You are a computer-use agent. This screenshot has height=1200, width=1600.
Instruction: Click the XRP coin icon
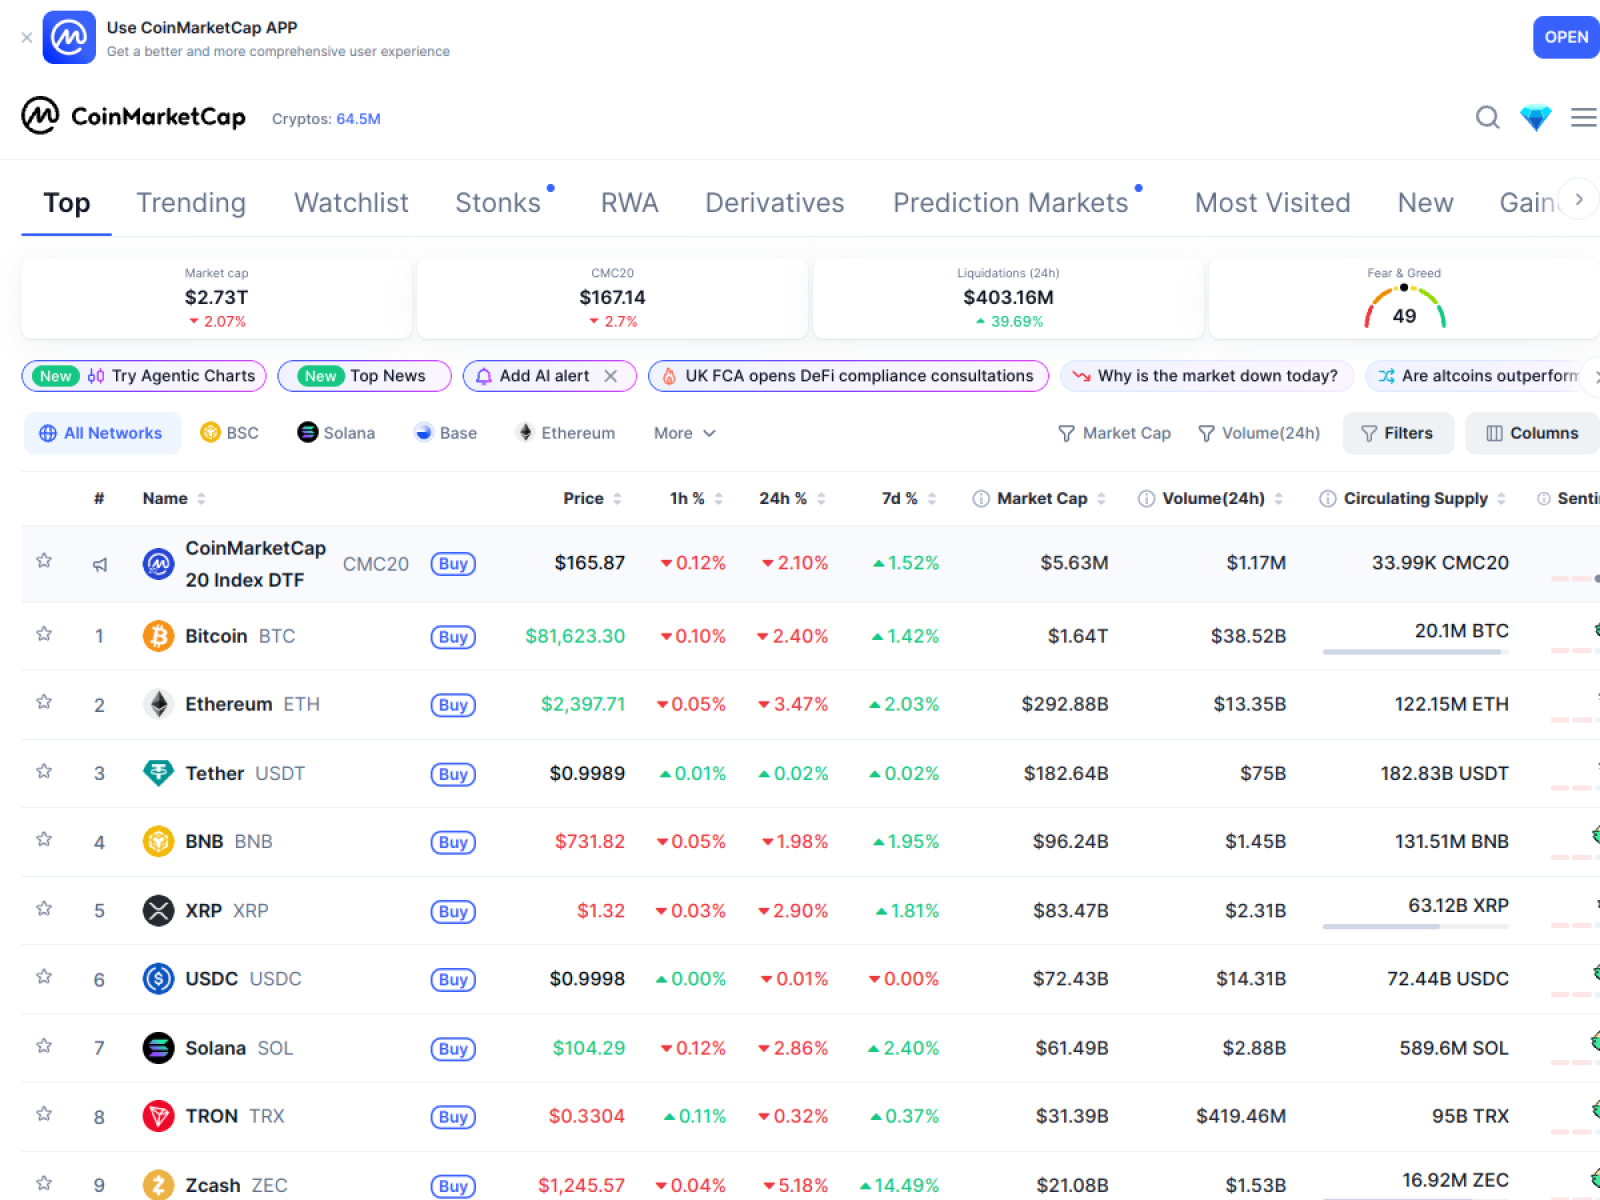pyautogui.click(x=158, y=910)
